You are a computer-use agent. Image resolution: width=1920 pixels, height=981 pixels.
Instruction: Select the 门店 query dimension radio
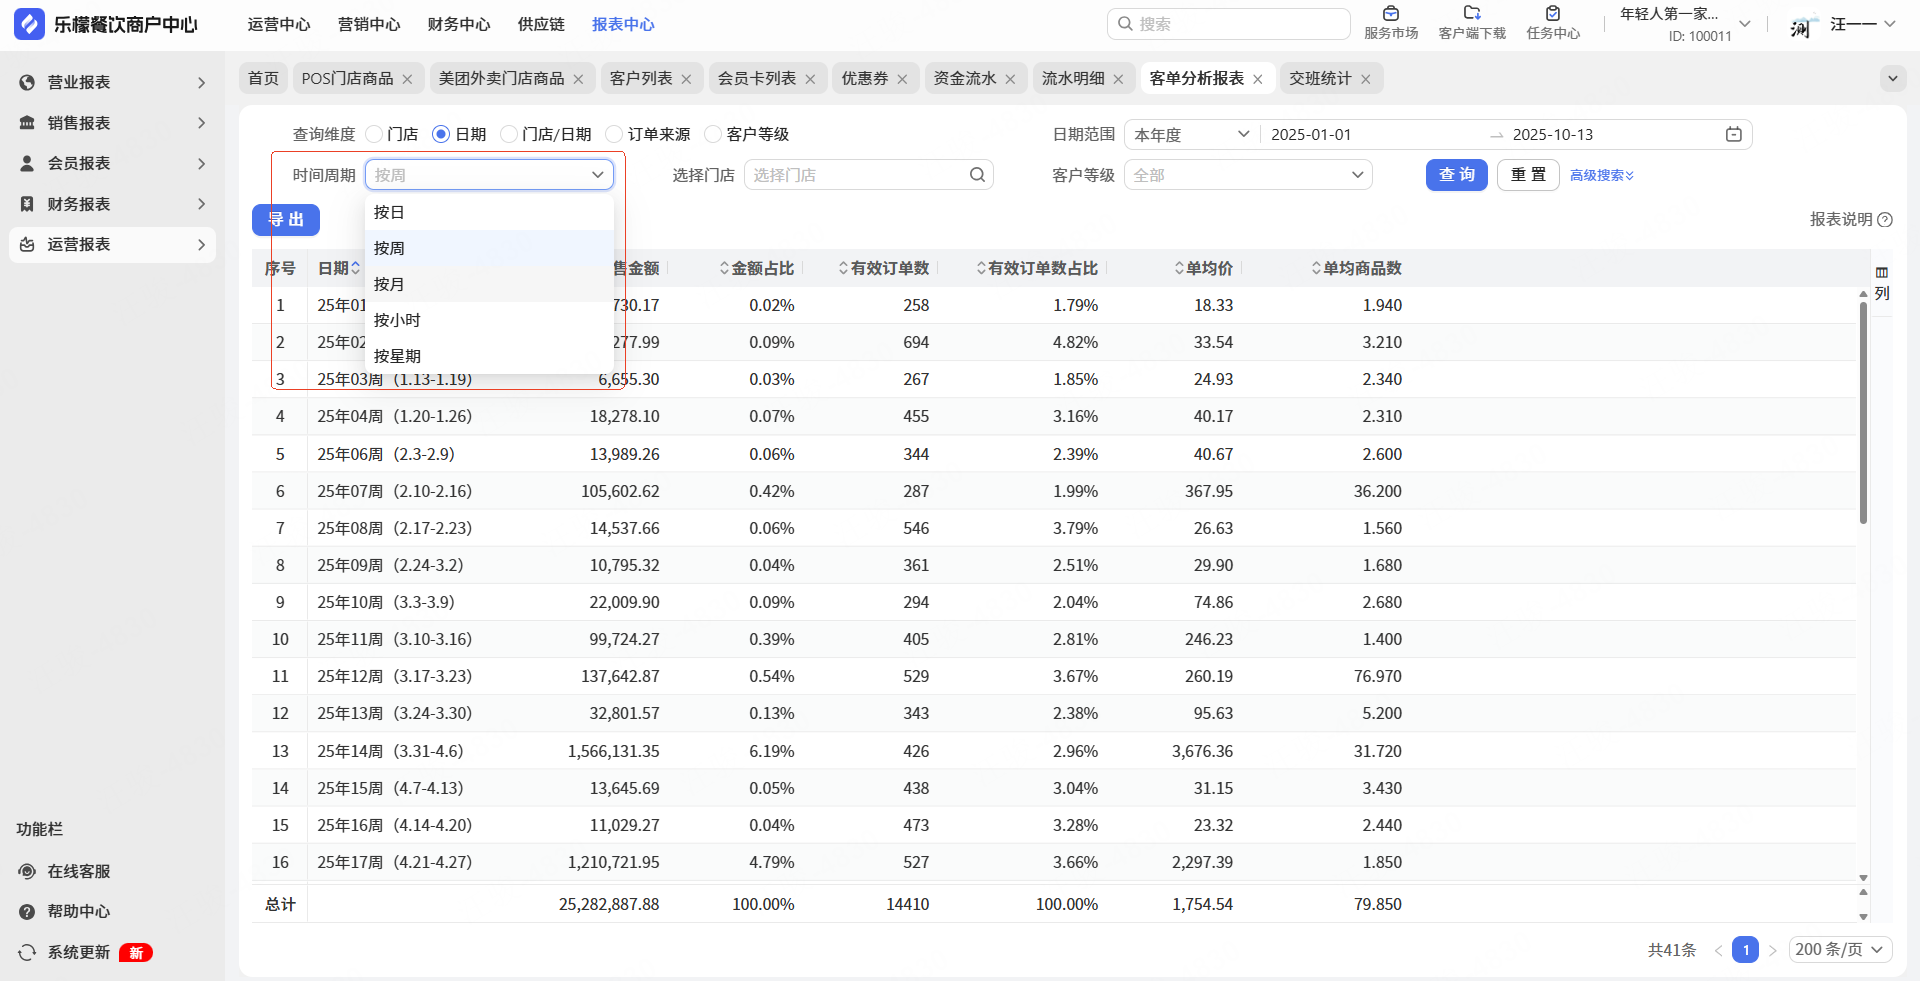(374, 134)
